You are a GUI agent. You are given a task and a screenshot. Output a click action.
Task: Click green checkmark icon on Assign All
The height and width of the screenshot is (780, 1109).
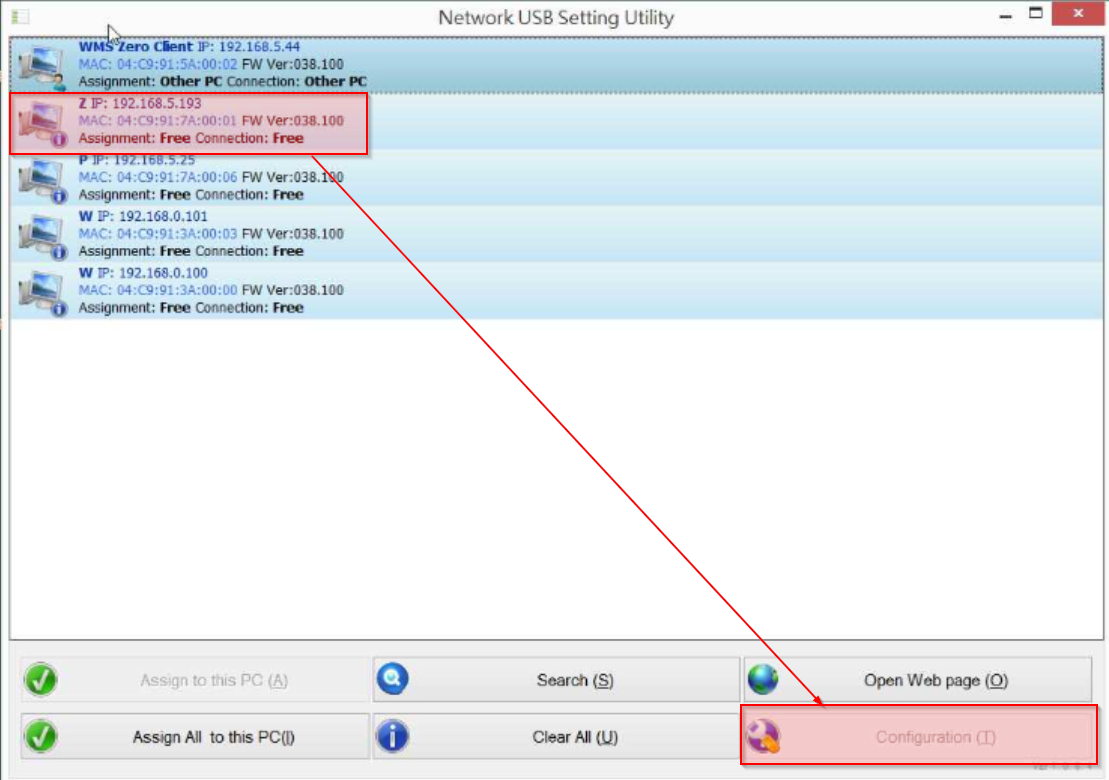[x=41, y=737]
